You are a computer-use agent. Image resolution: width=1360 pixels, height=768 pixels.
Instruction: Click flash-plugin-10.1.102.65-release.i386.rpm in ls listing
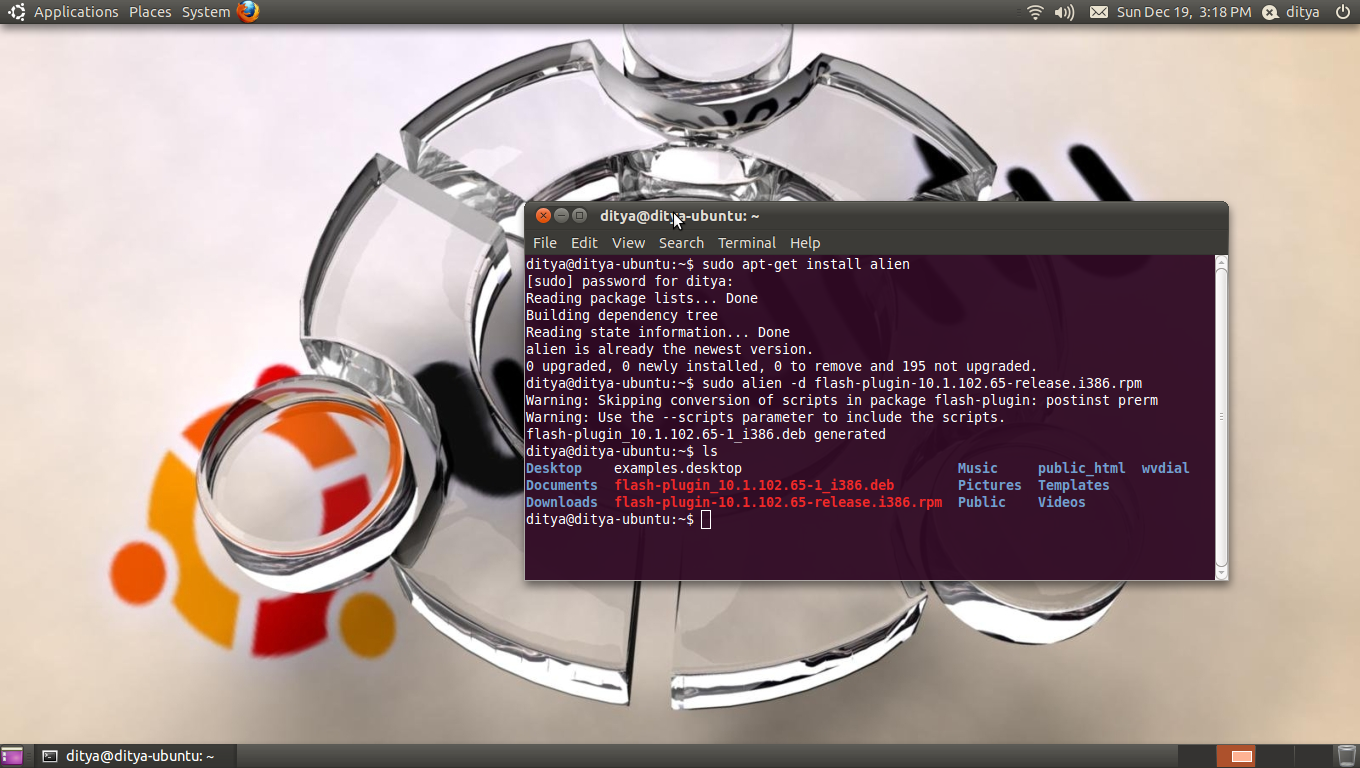[x=778, y=502]
